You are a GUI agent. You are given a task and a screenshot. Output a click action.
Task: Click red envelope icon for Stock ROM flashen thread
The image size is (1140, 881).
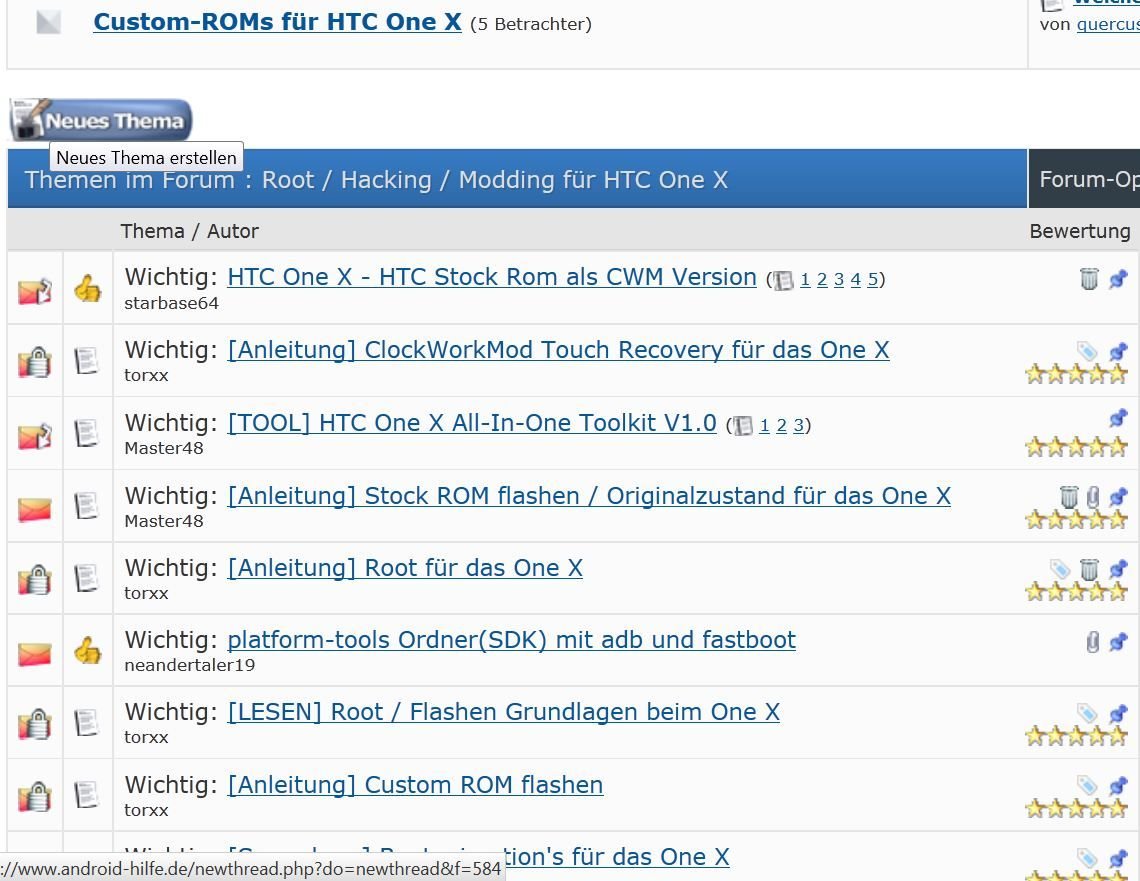[35, 510]
